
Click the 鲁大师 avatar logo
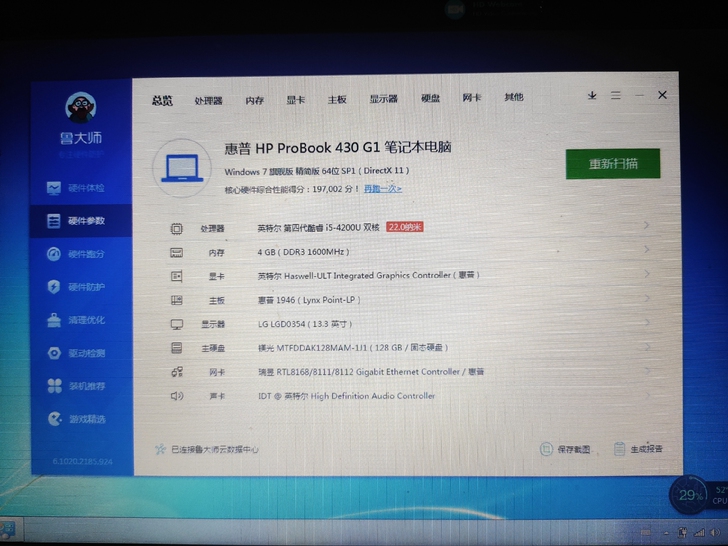coord(81,107)
